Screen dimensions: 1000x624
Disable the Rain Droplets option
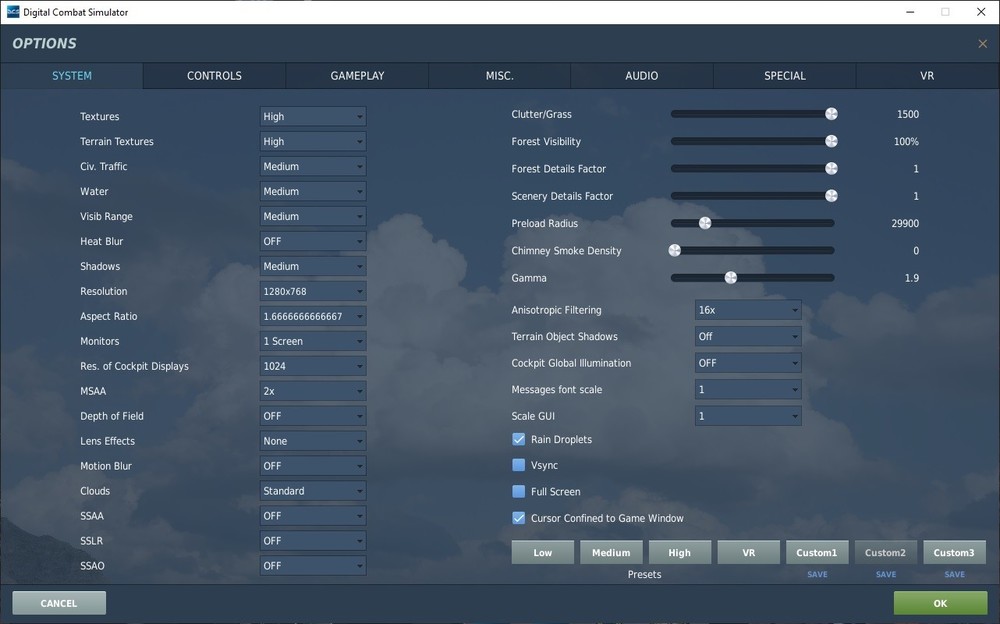click(x=518, y=439)
